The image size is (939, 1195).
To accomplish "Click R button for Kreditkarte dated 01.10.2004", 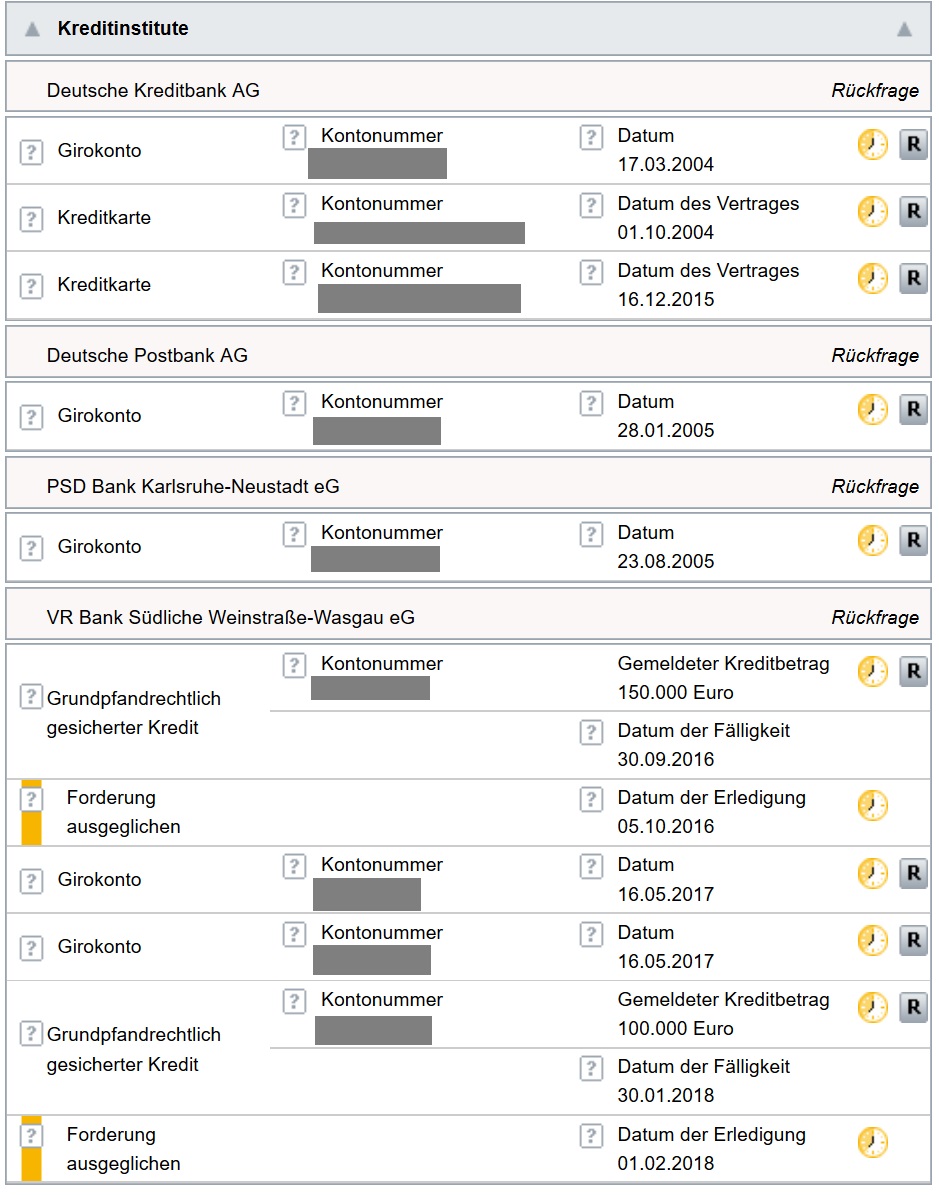I will click(913, 212).
